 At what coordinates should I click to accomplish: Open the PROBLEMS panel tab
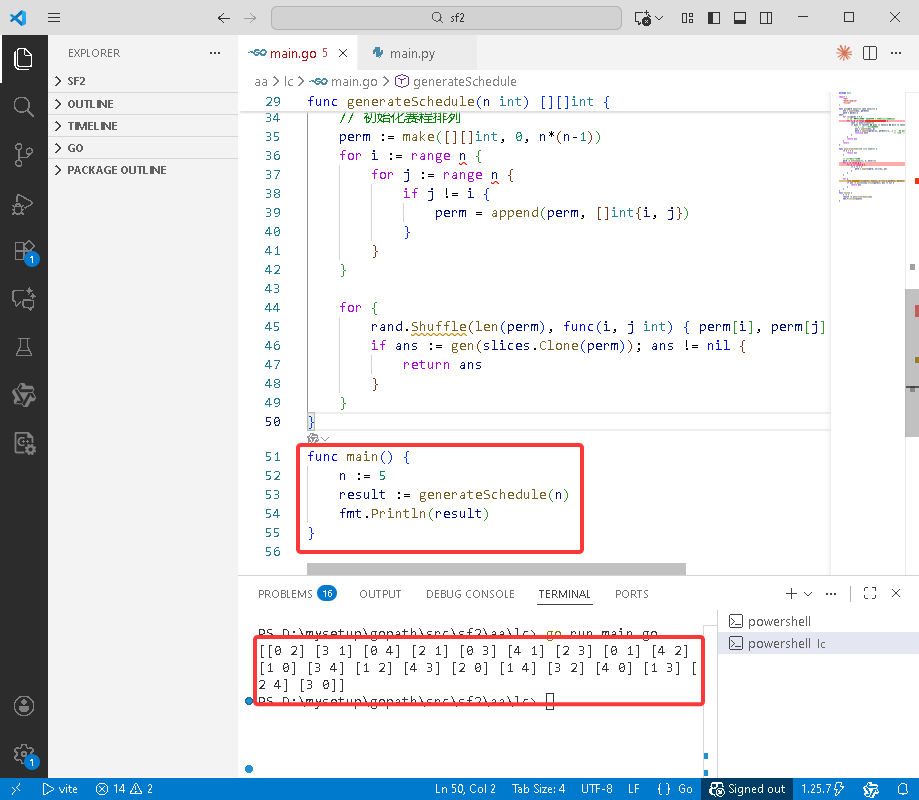pos(297,594)
